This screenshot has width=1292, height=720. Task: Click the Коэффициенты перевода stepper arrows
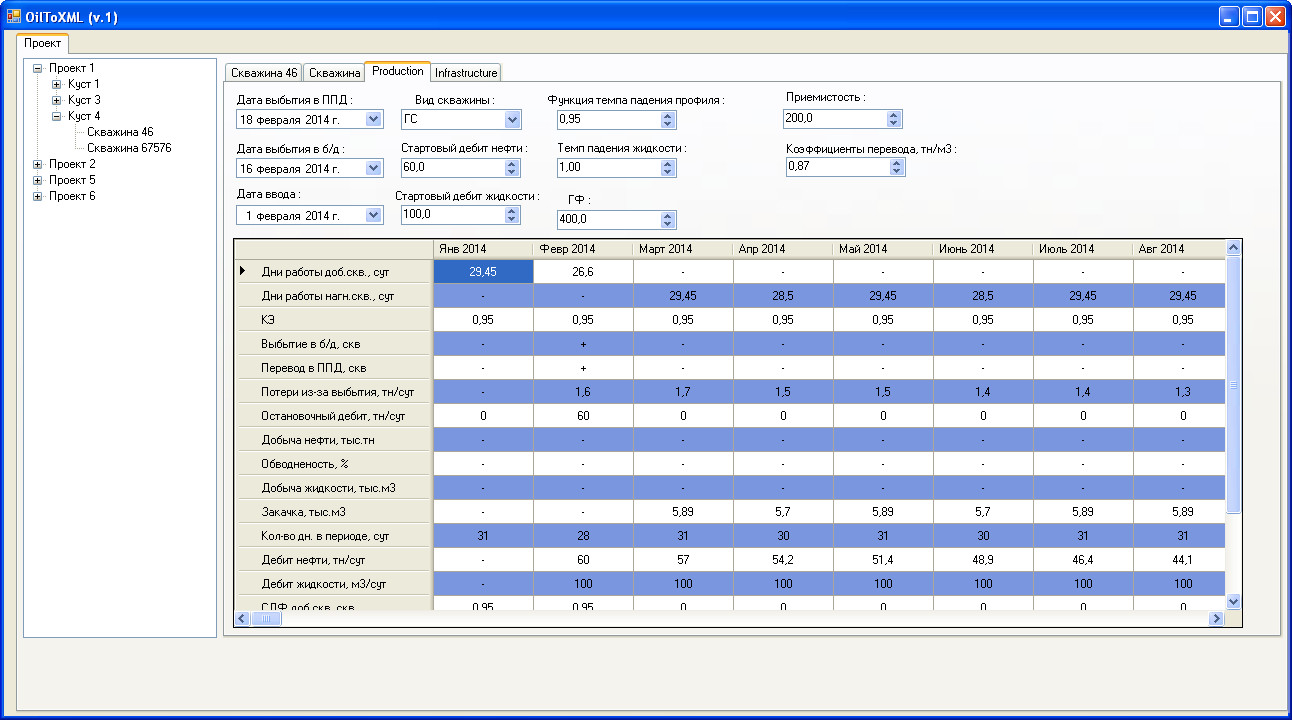897,167
